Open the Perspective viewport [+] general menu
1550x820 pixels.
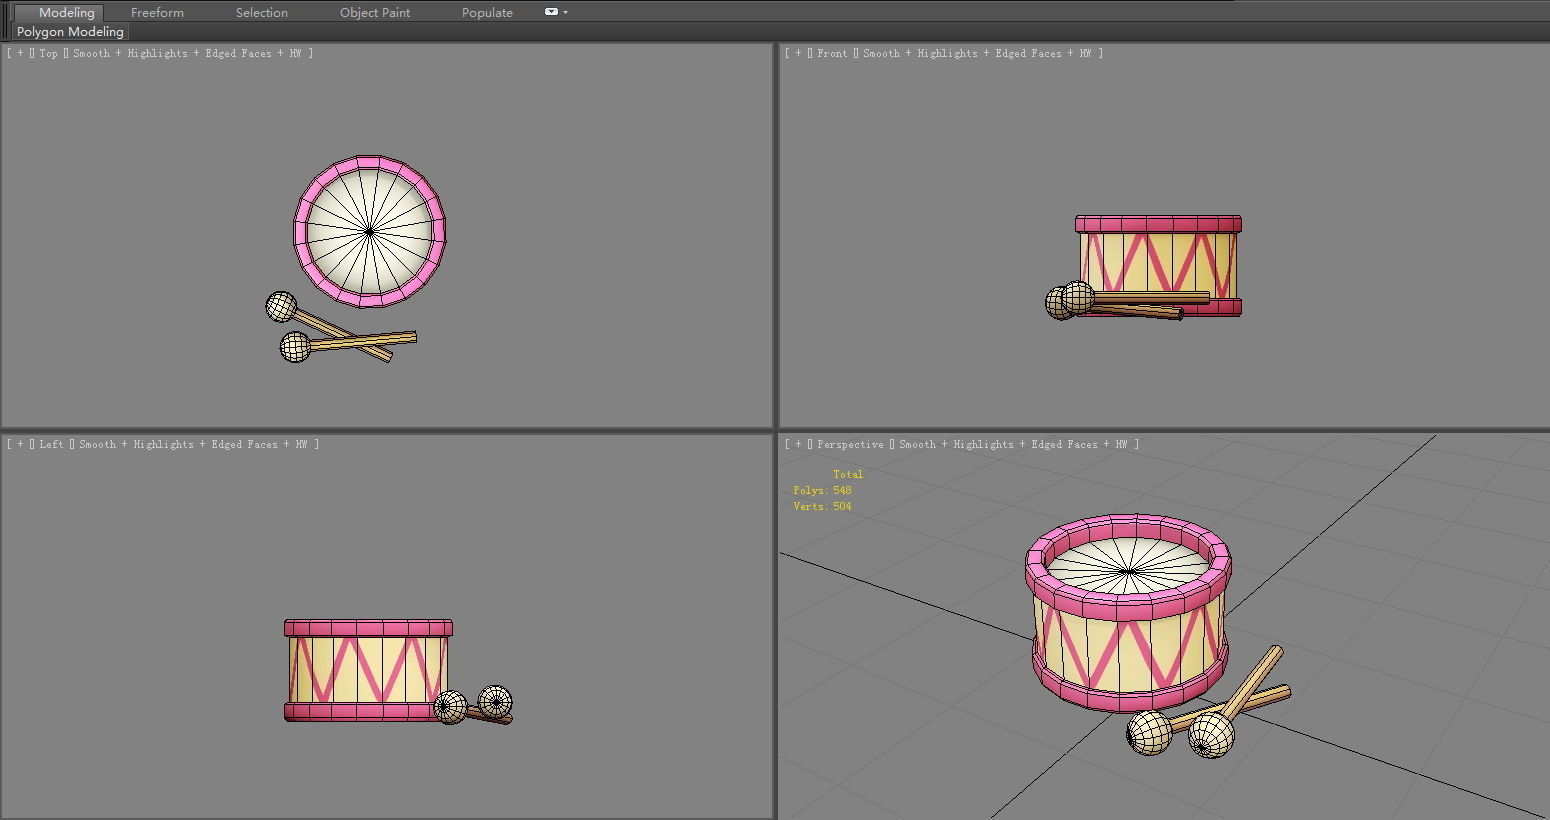coord(798,444)
